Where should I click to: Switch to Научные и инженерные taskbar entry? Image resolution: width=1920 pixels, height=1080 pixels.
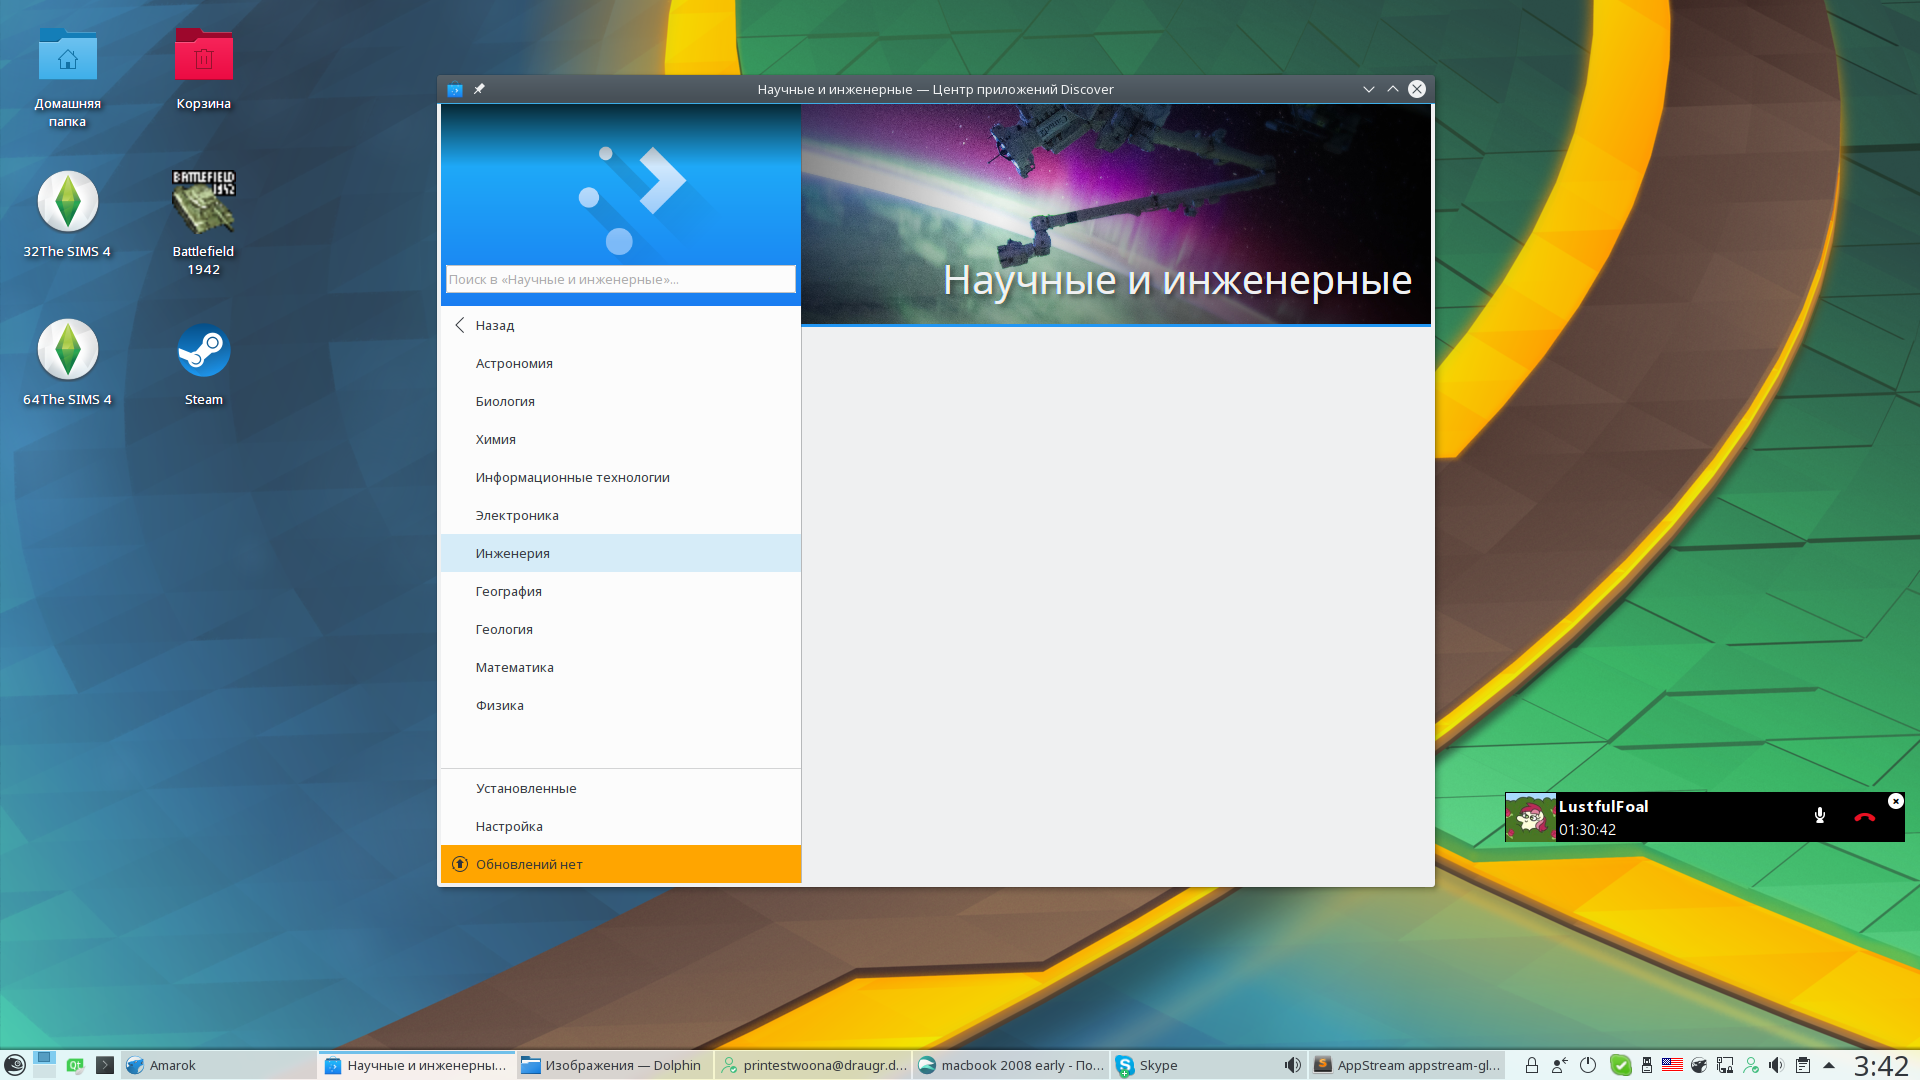coord(417,1065)
